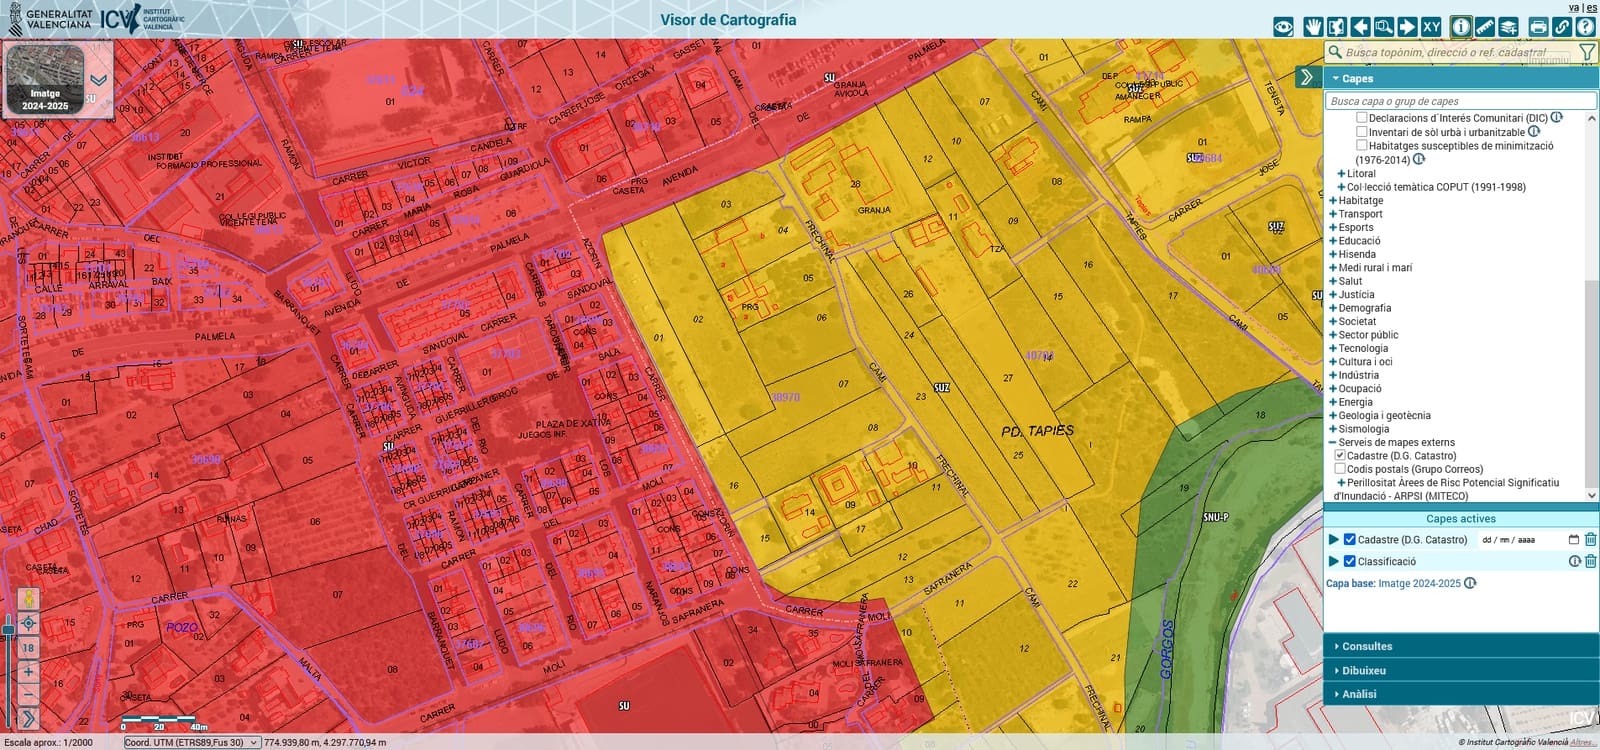Enable the Codis postals (Grupo Correos) checkbox
The height and width of the screenshot is (750, 1600).
(x=1340, y=469)
